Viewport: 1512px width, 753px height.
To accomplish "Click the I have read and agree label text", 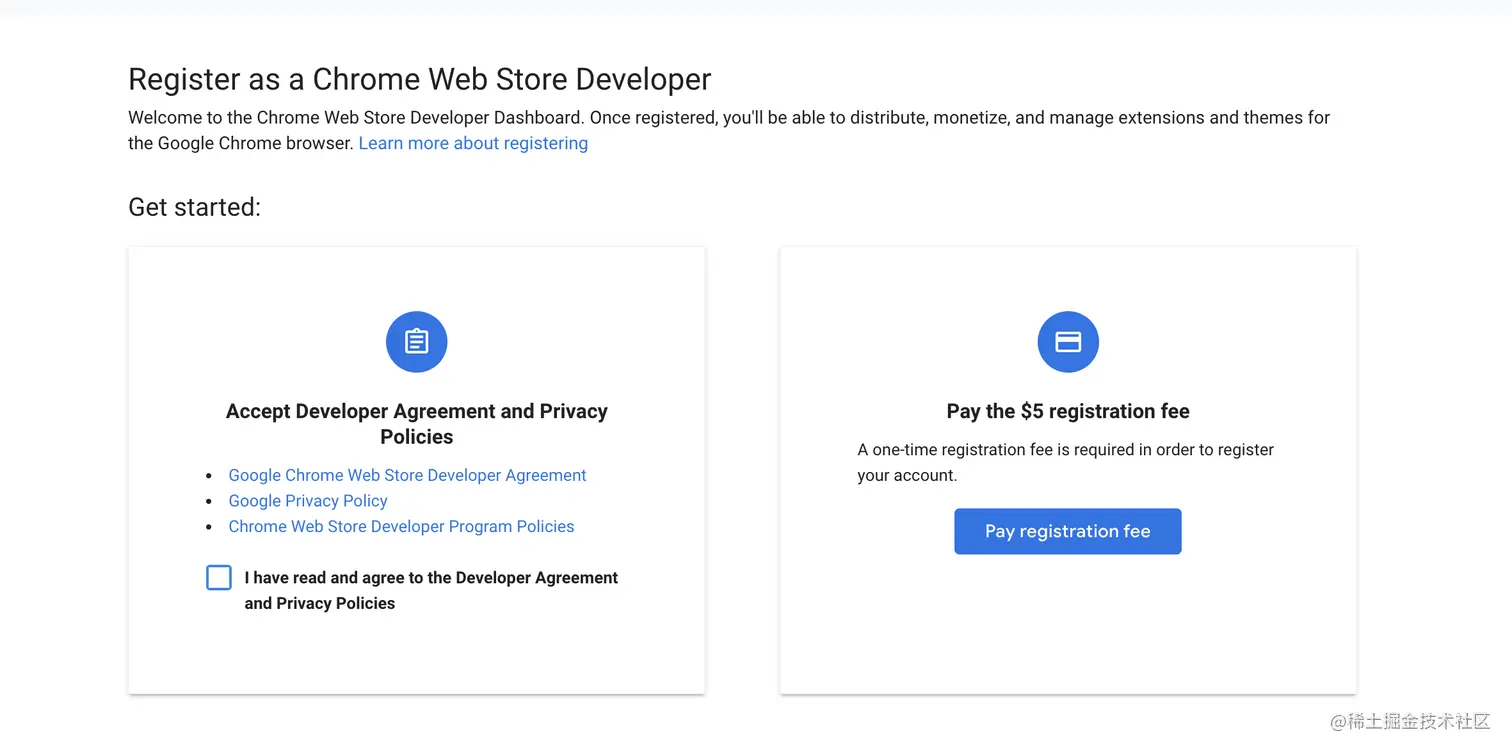I will (431, 590).
